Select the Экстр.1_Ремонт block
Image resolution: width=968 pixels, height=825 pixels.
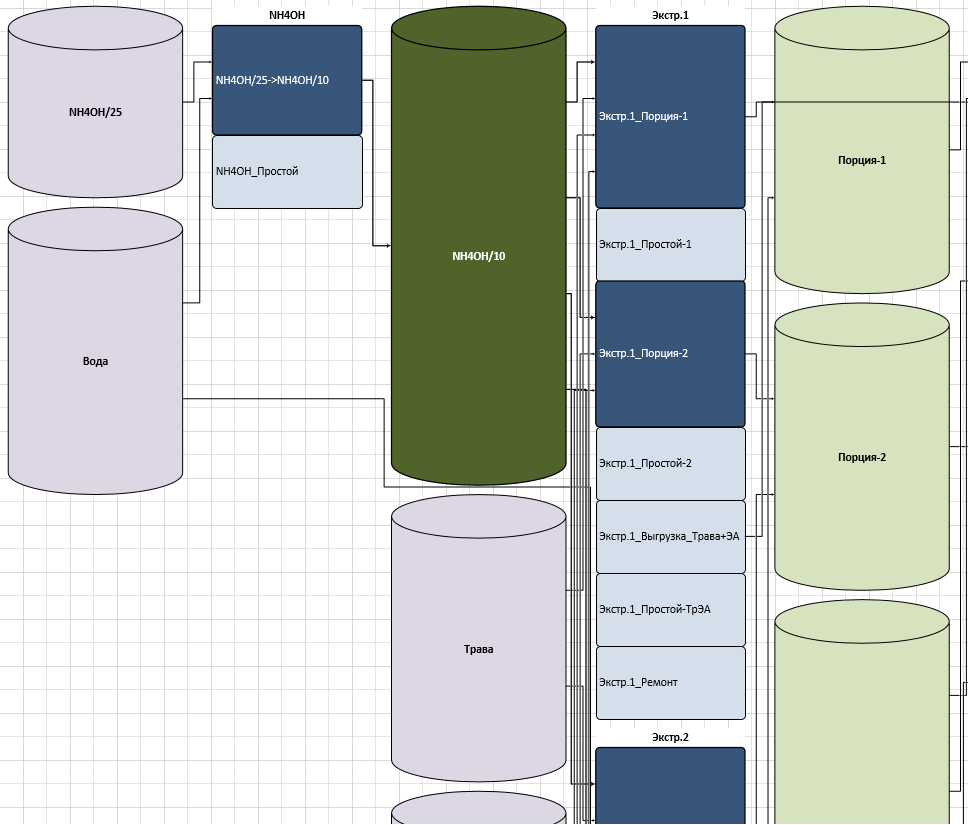coord(670,682)
